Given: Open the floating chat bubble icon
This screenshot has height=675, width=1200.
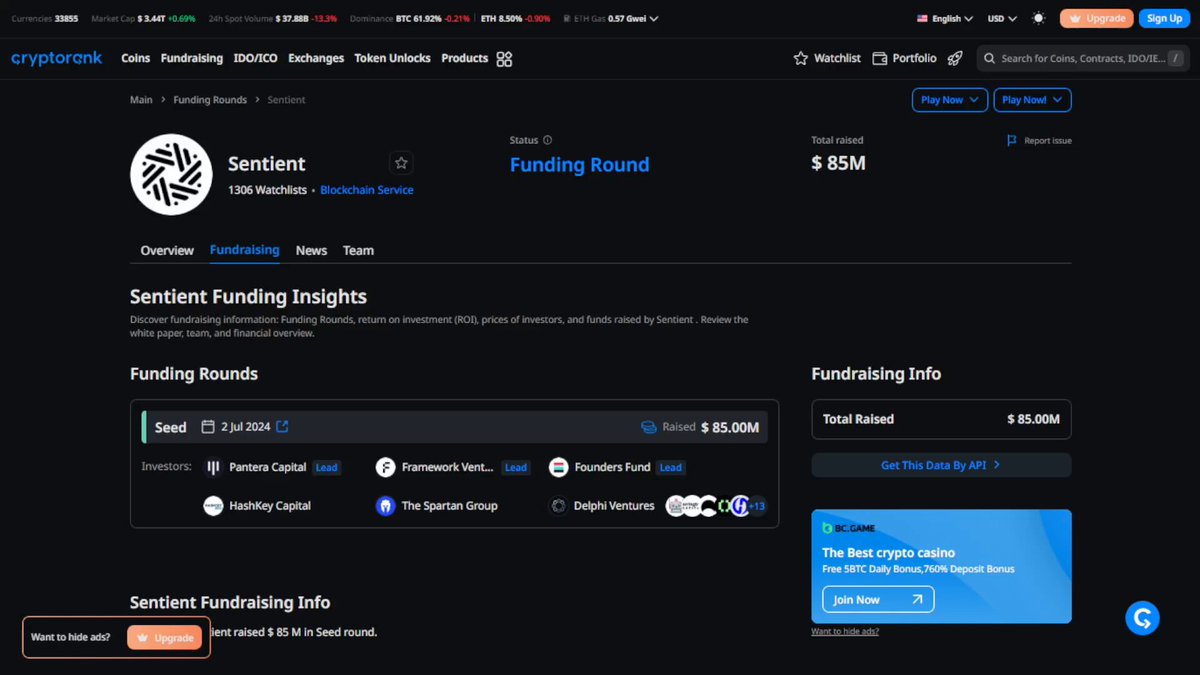Looking at the screenshot, I should point(1142,618).
